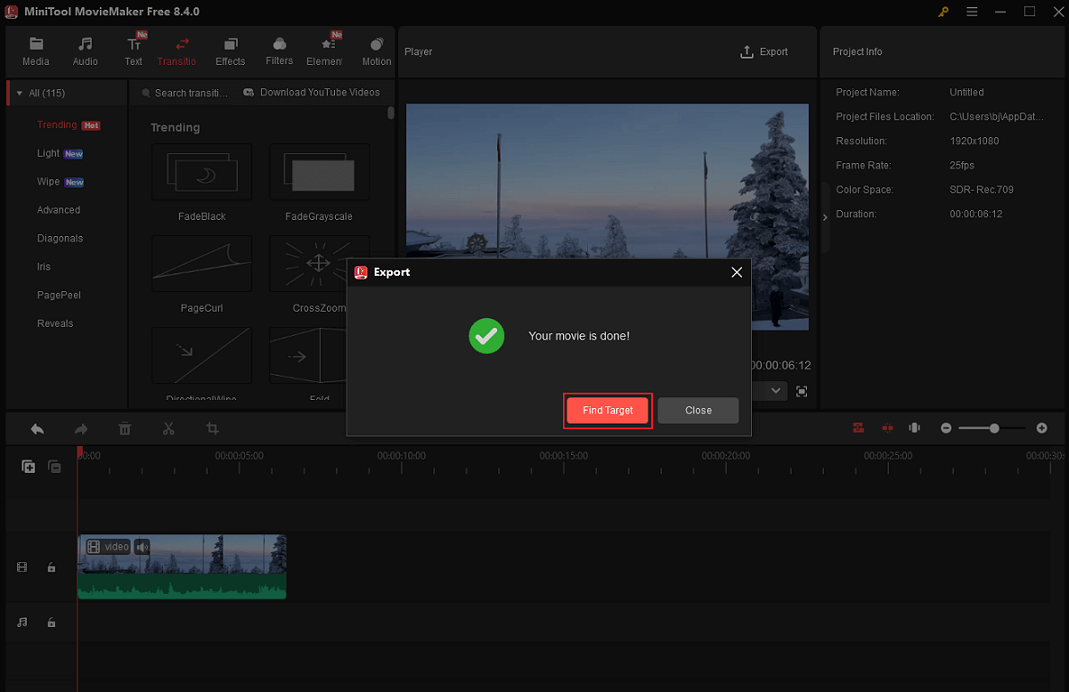
Task: Toggle the audio track lock
Action: tap(51, 622)
